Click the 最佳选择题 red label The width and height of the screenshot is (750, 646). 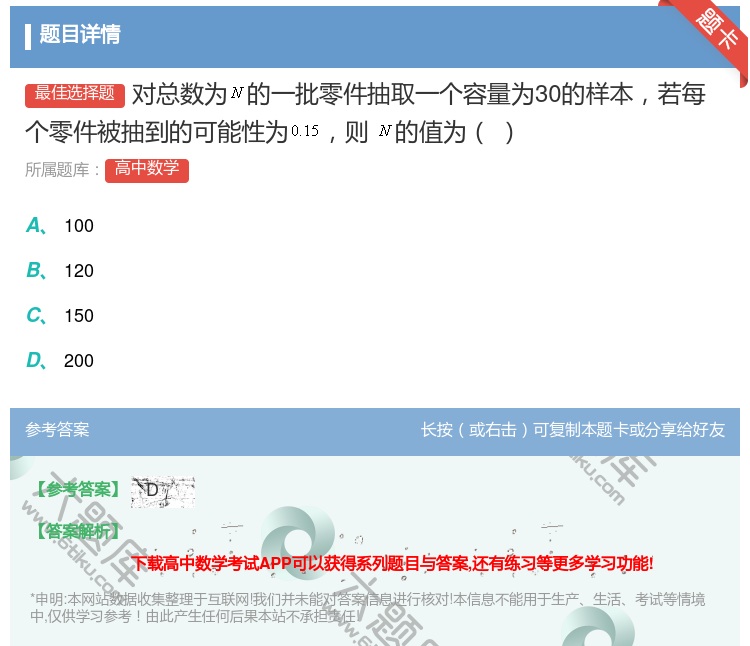(x=75, y=94)
